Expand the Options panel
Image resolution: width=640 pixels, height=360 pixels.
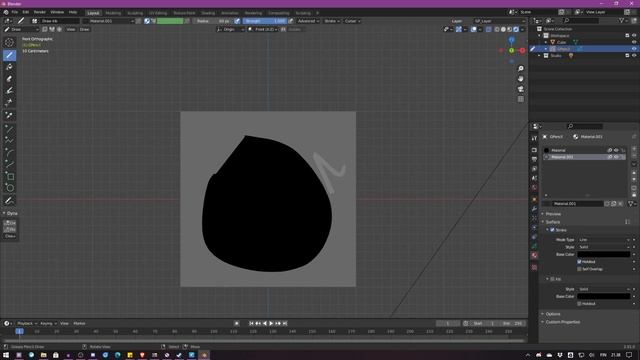552,314
